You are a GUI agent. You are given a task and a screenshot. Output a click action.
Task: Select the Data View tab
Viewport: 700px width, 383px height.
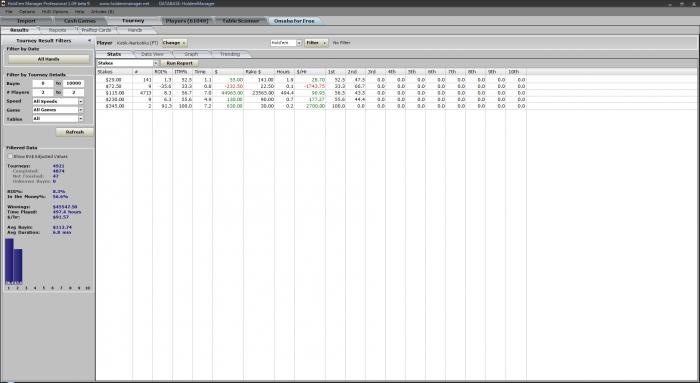(x=153, y=54)
